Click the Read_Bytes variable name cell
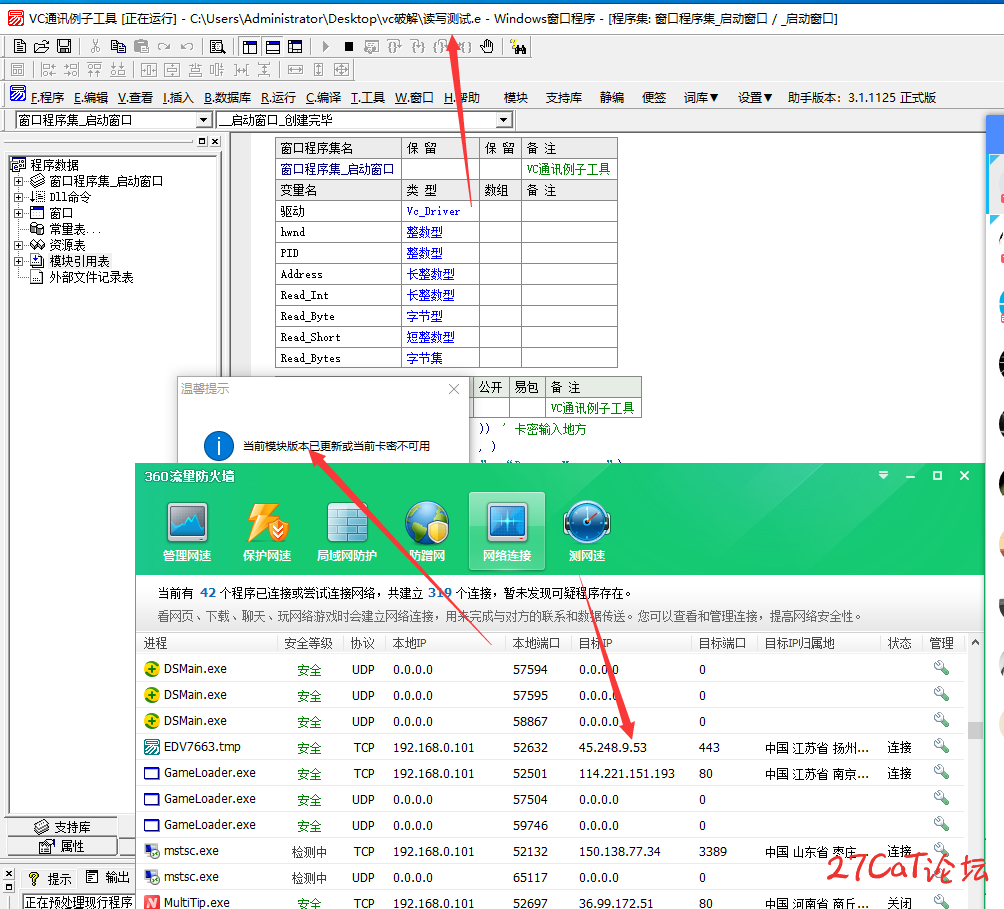The image size is (1004, 909). click(x=338, y=358)
